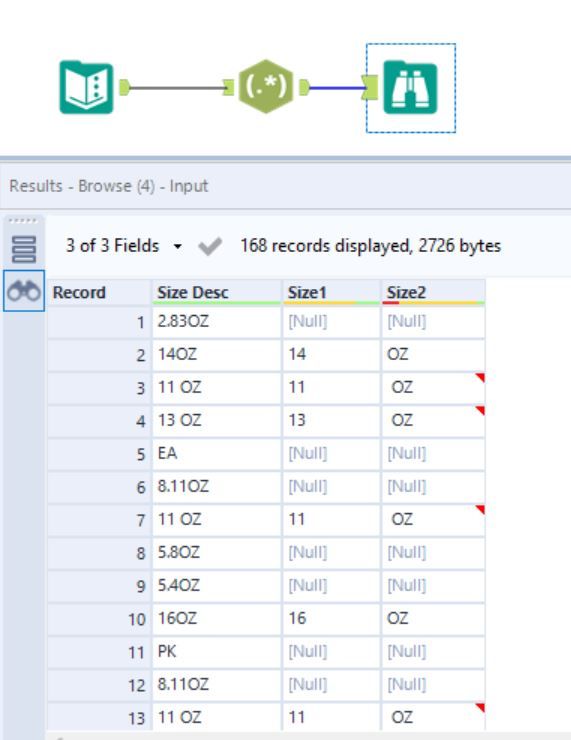Click the grey checkmark apply icon
The width and height of the screenshot is (571, 740).
[210, 246]
